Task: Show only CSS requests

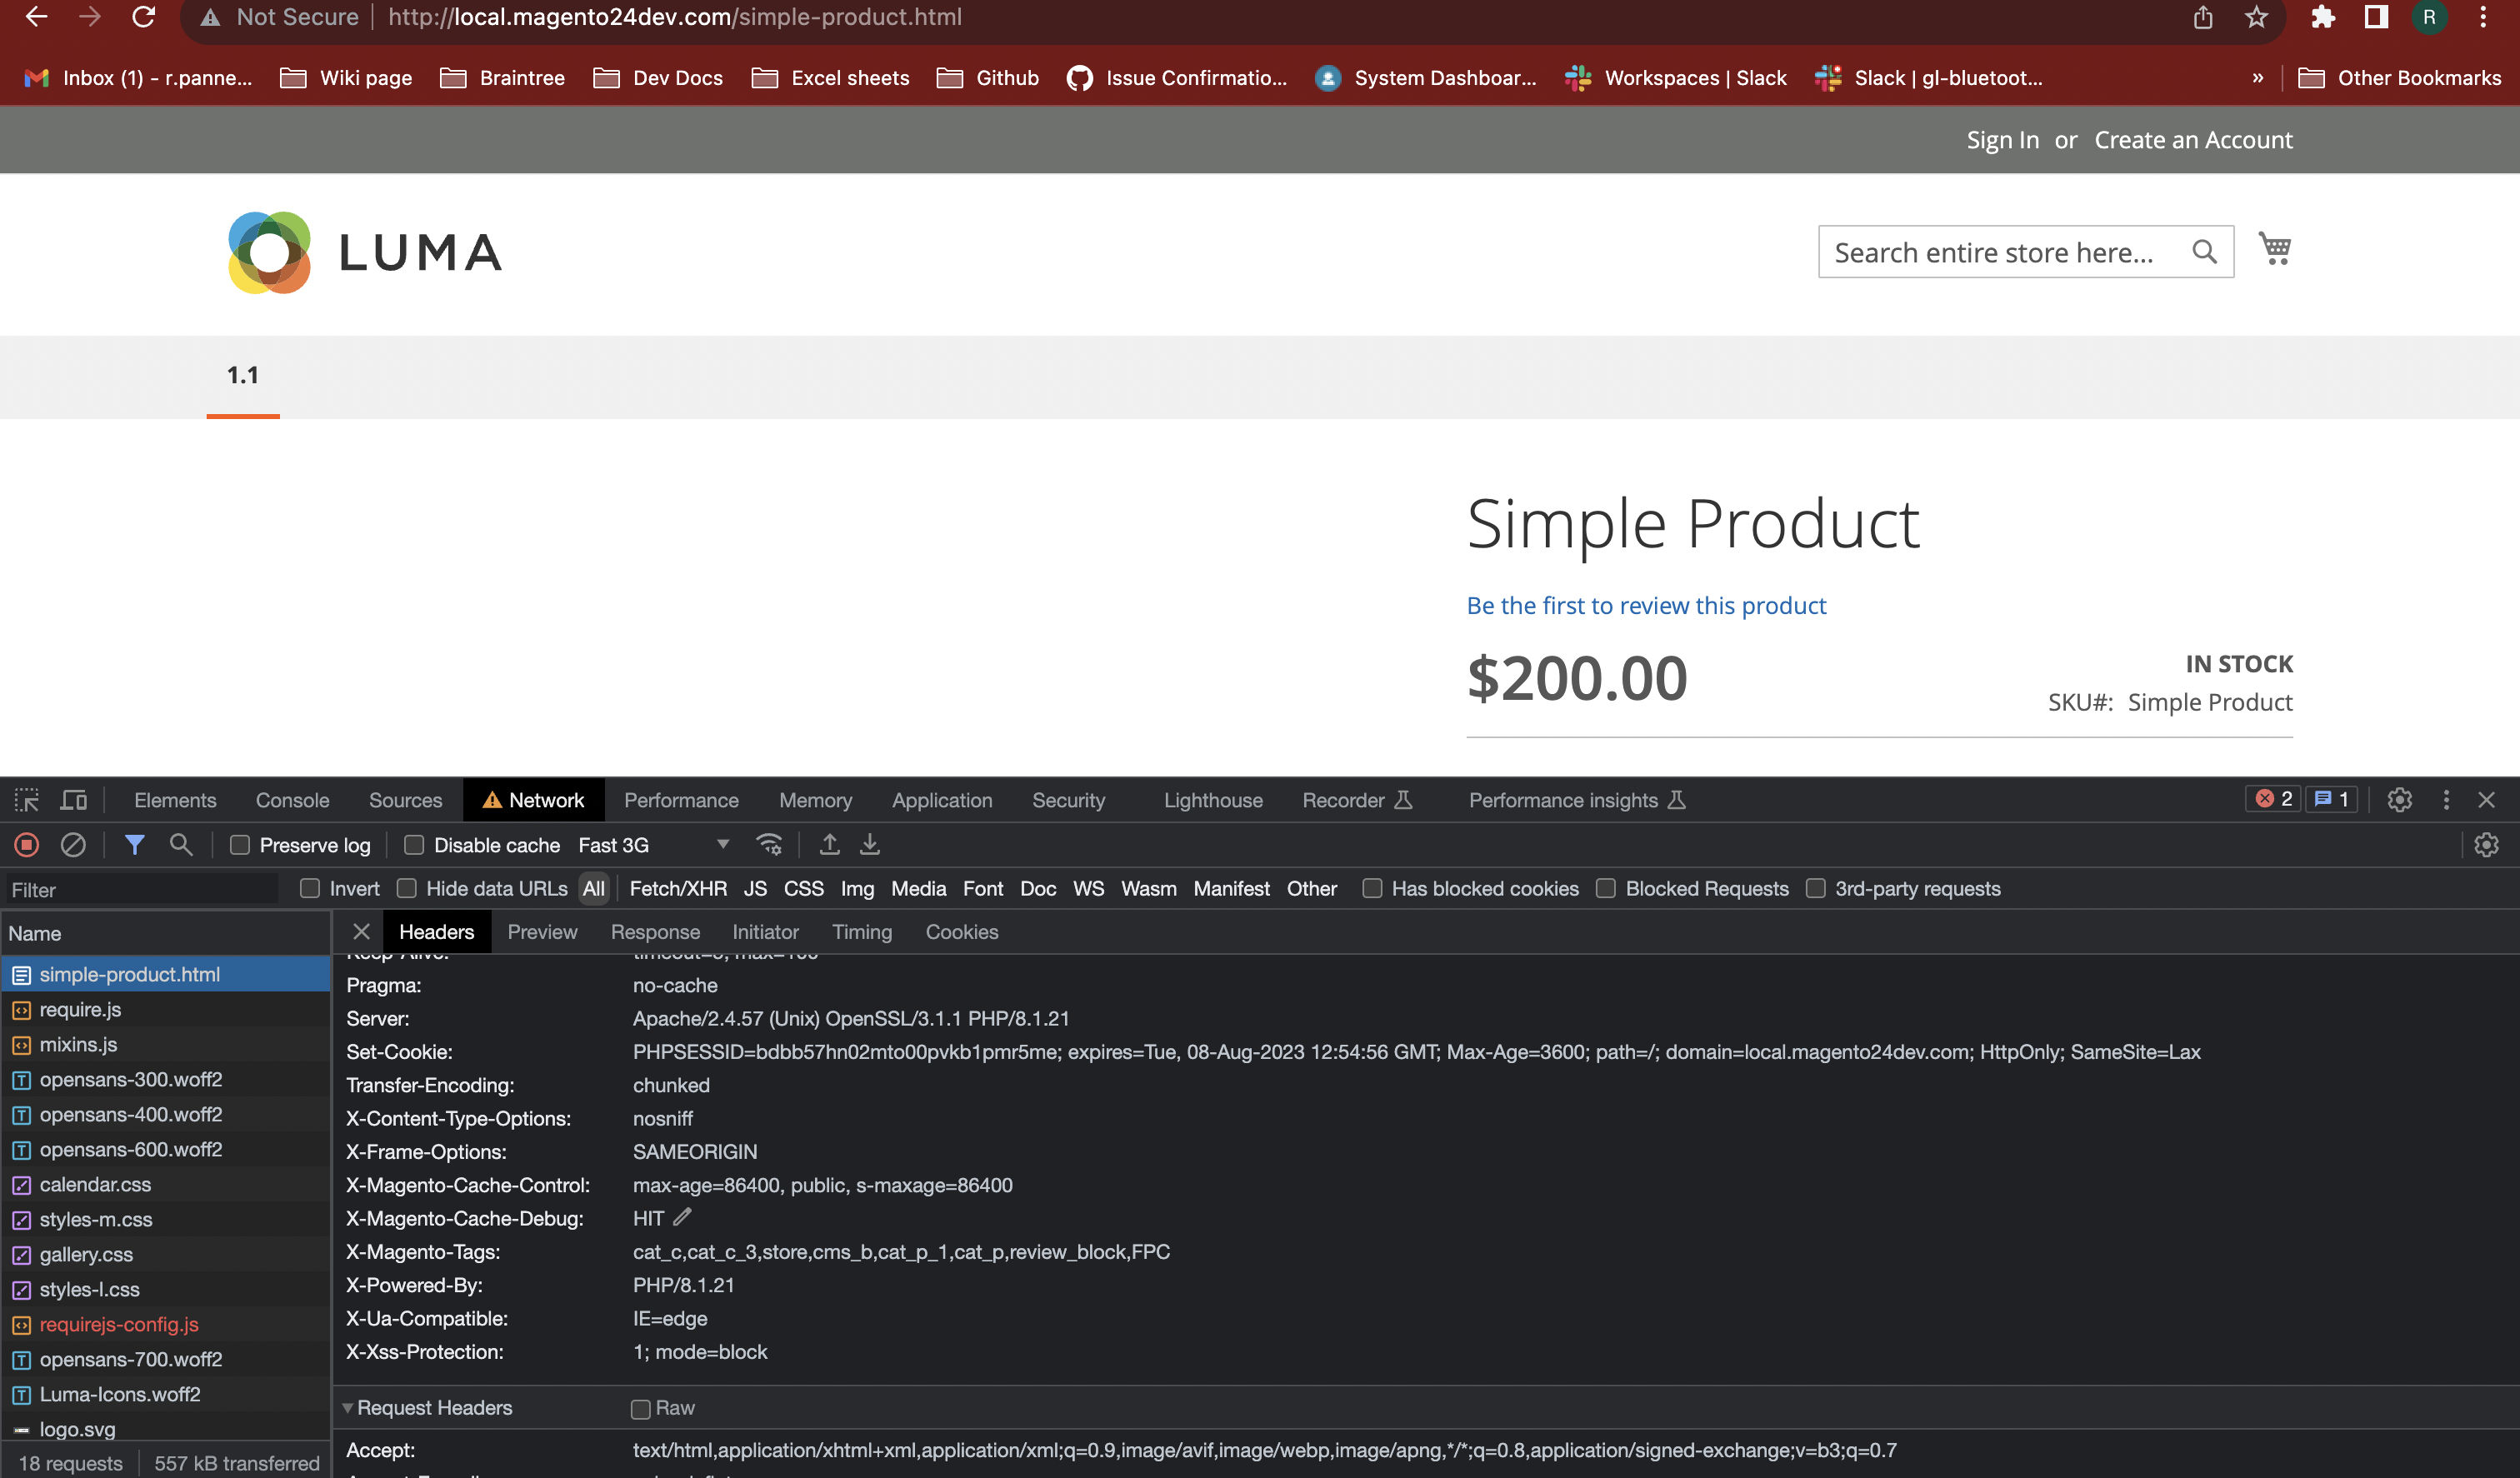Action: click(803, 888)
